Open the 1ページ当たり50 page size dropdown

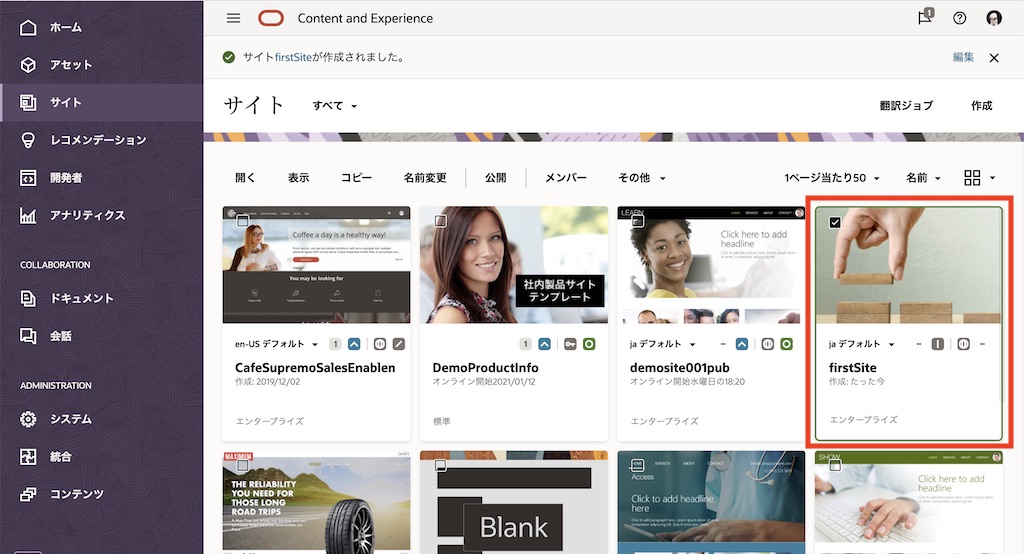click(831, 178)
